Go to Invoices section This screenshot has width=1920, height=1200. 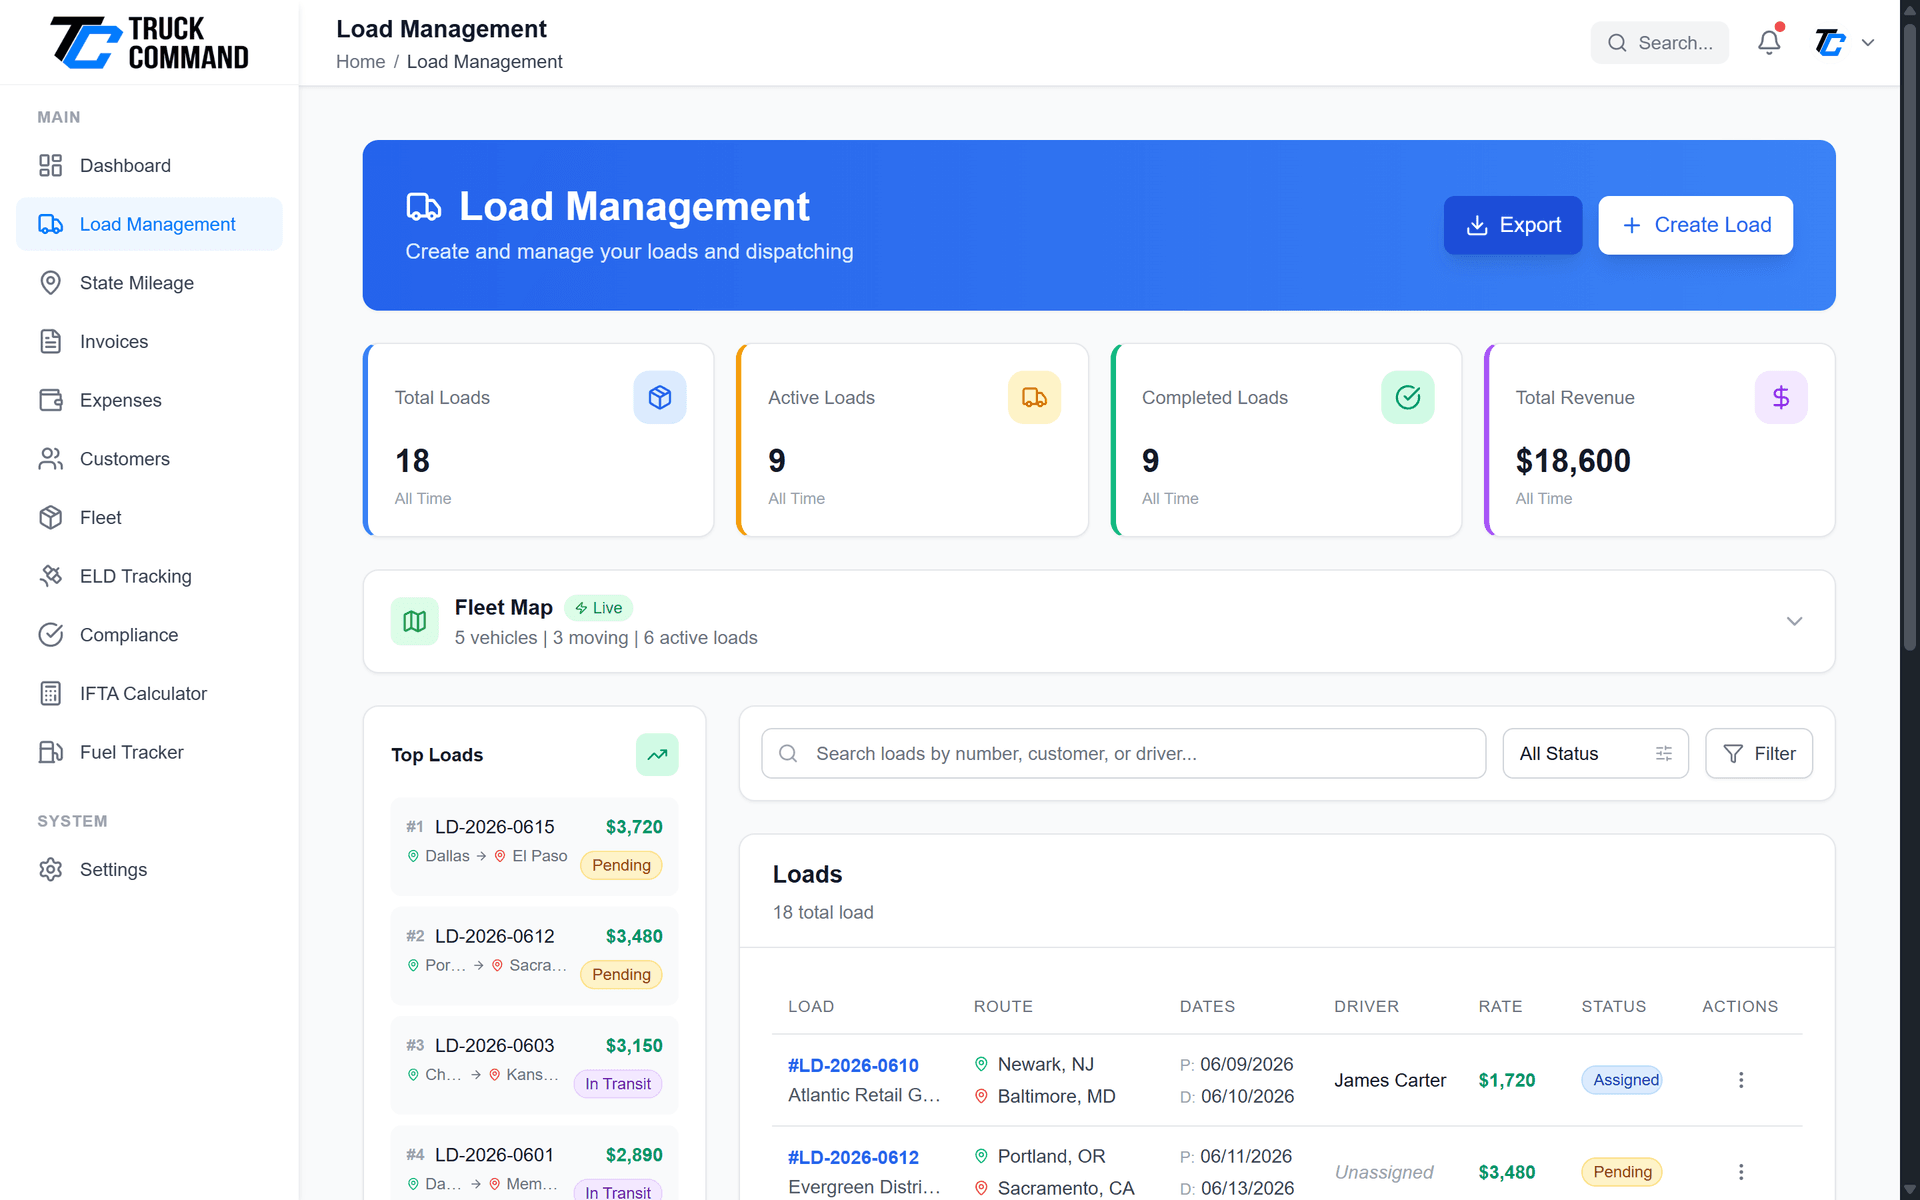pyautogui.click(x=149, y=342)
